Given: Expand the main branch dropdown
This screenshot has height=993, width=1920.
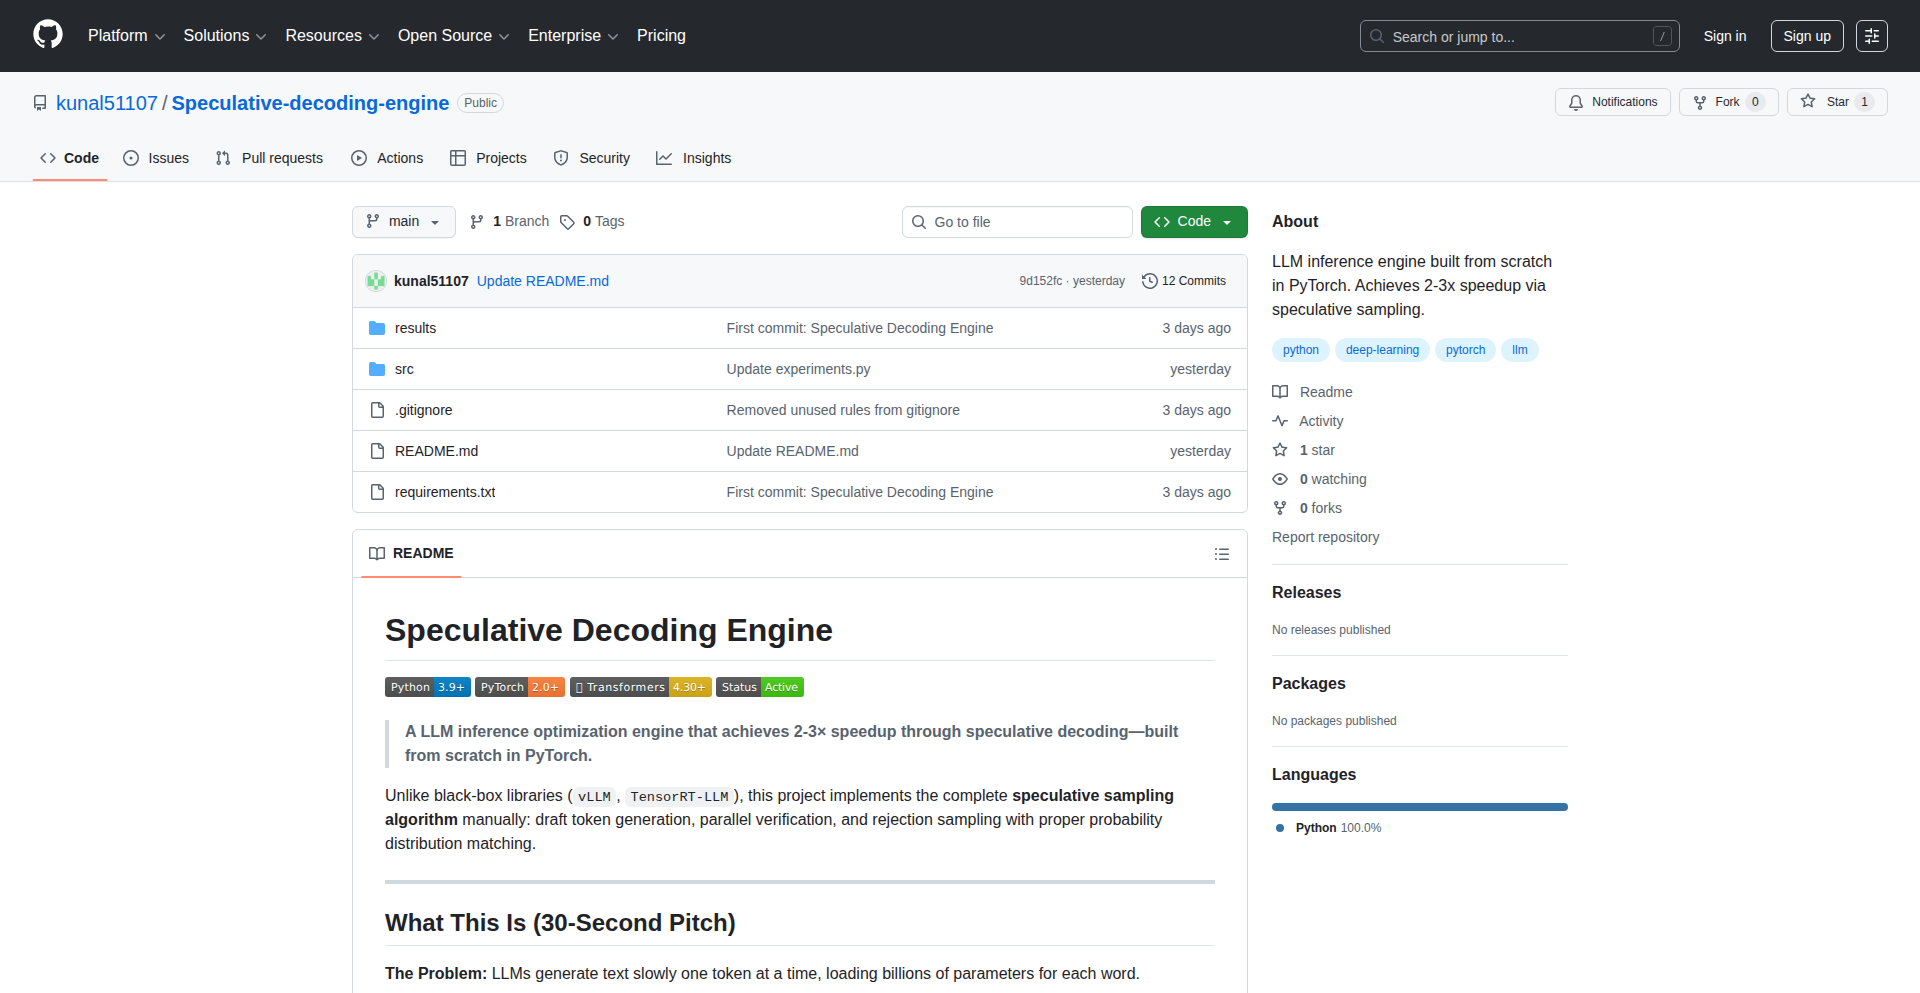Looking at the screenshot, I should [x=403, y=222].
